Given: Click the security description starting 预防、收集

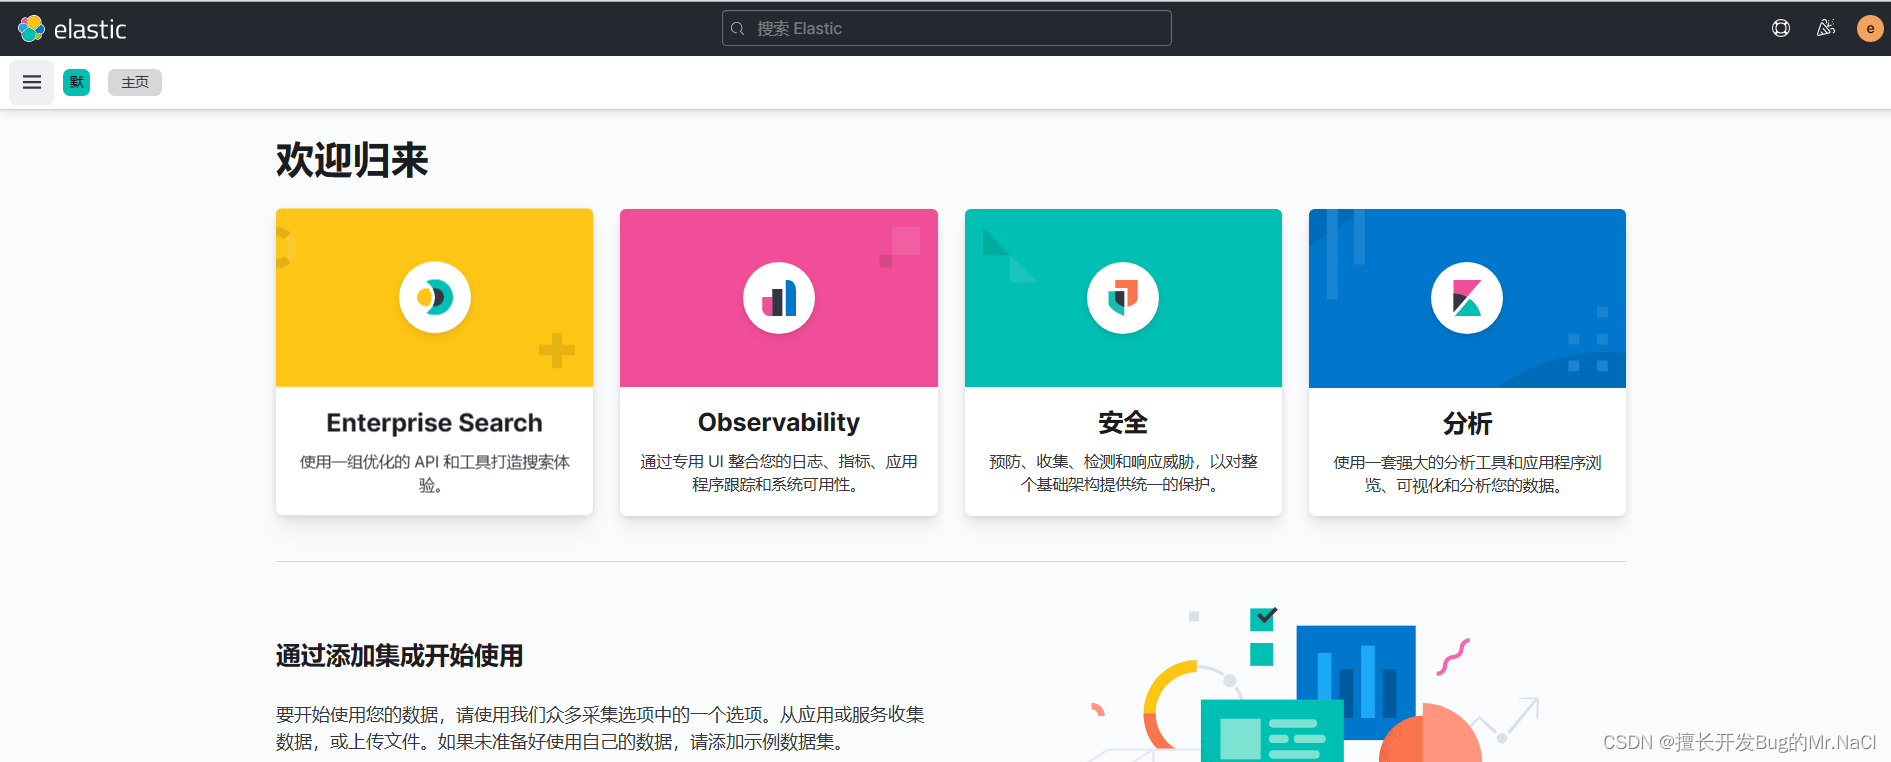Looking at the screenshot, I should click(1123, 473).
